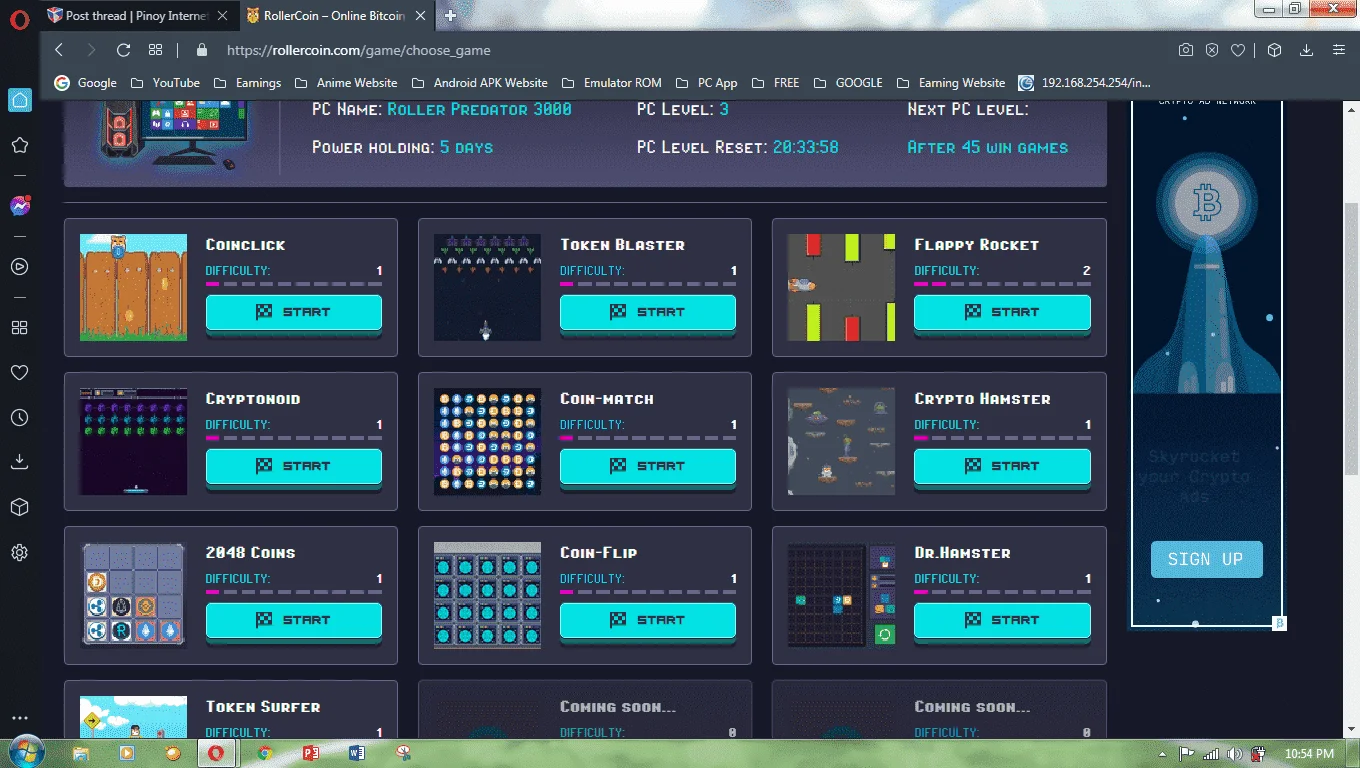Expand the Earning Website bookmarks folder
The image size is (1360, 768).
click(950, 83)
